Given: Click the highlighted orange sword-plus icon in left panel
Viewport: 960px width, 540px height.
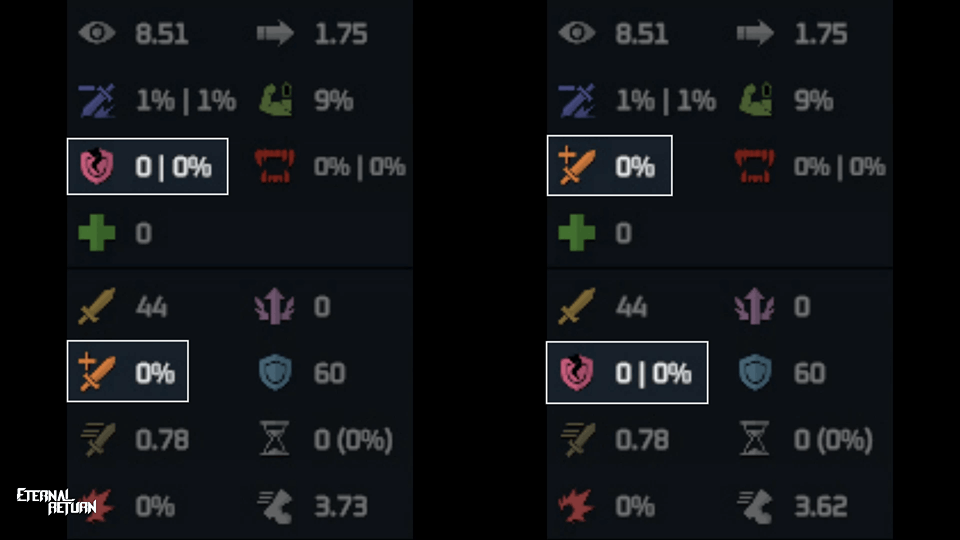Looking at the screenshot, I should 97,373.
